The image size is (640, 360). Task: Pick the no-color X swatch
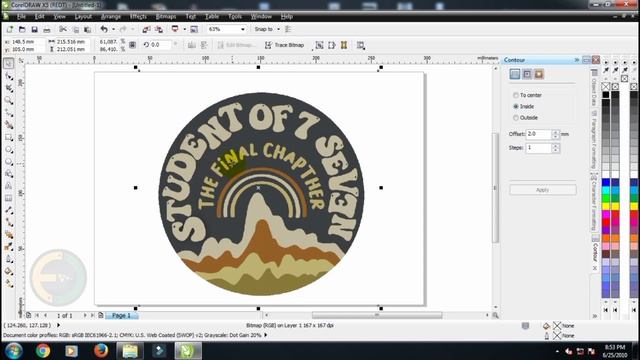pyautogui.click(x=606, y=87)
